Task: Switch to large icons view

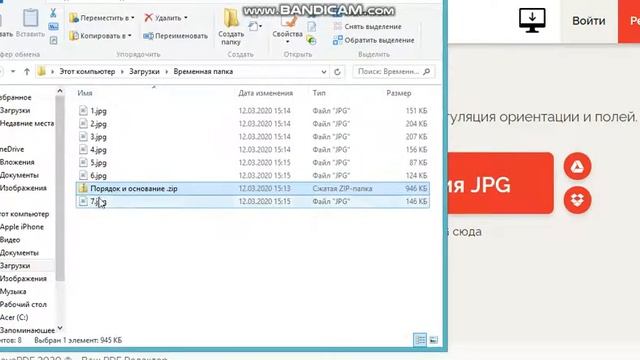Action: [433, 340]
